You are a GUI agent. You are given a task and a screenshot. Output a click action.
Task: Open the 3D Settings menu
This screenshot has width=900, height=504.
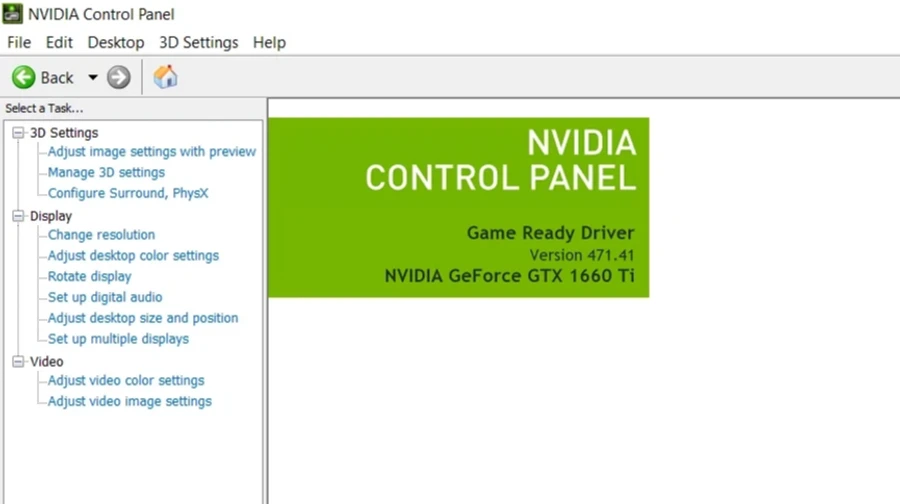(x=199, y=42)
